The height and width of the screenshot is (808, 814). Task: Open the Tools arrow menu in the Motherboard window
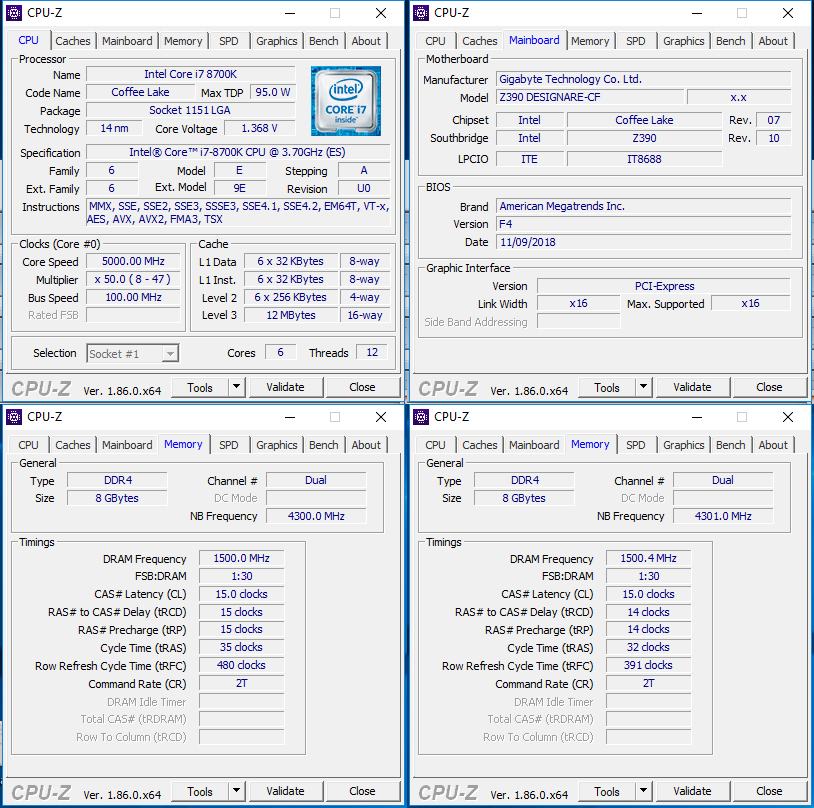point(643,387)
